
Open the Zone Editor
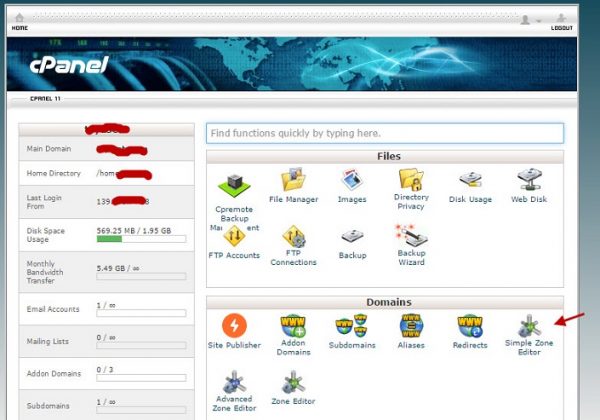293,382
